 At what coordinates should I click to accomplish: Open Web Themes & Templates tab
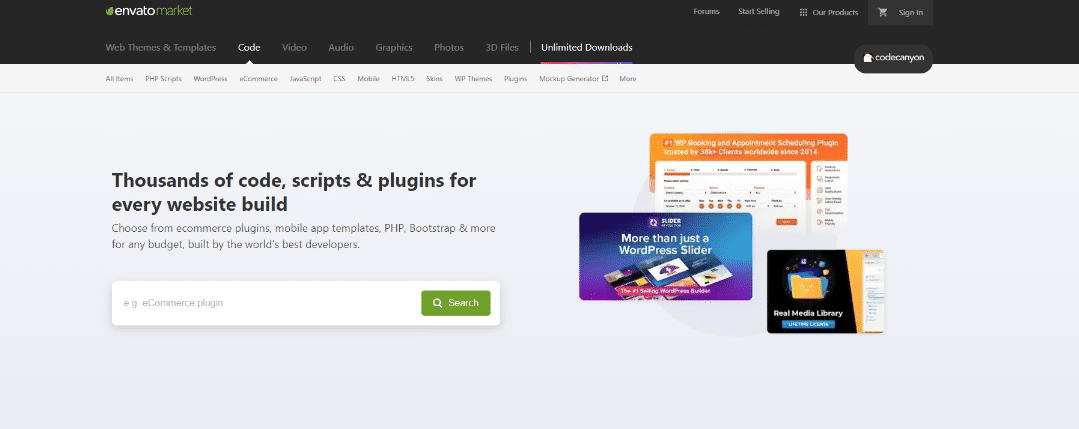pyautogui.click(x=160, y=48)
